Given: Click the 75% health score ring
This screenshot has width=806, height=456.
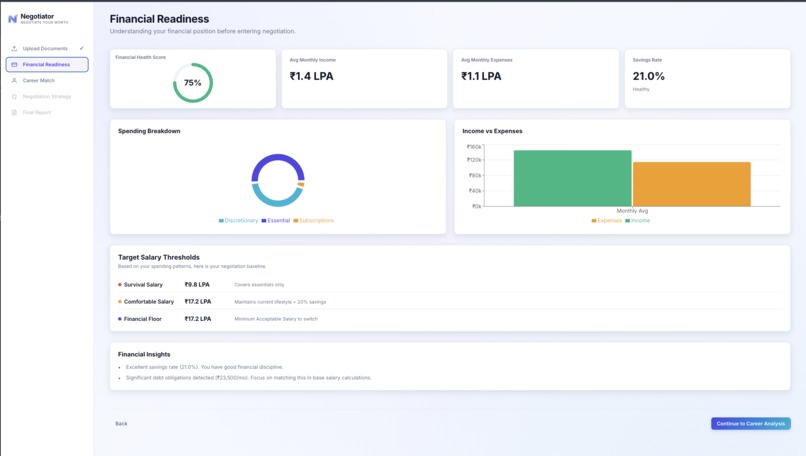Looking at the screenshot, I should 193,83.
